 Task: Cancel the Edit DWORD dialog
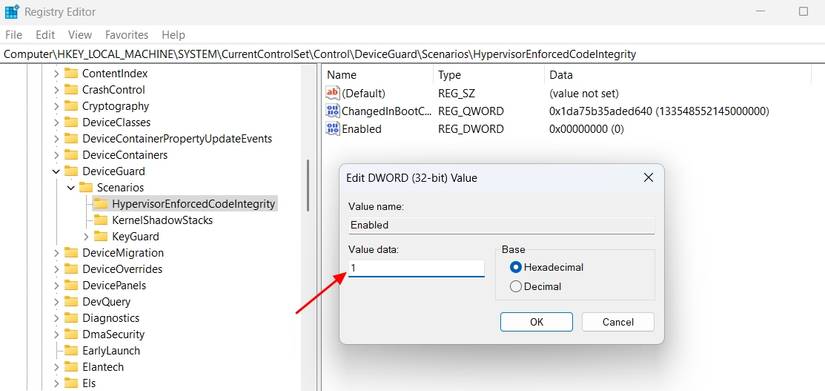coord(618,322)
